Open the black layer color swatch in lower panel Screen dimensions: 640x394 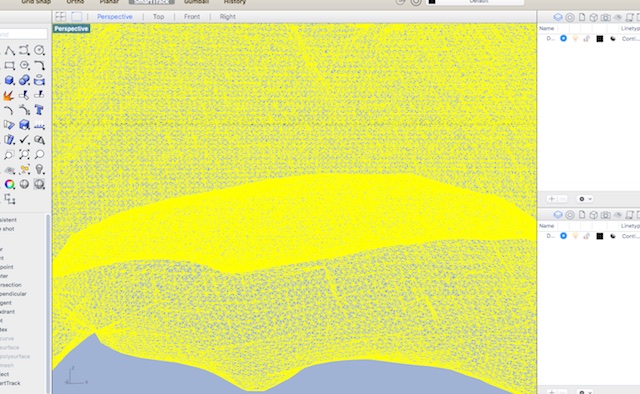[x=600, y=236]
